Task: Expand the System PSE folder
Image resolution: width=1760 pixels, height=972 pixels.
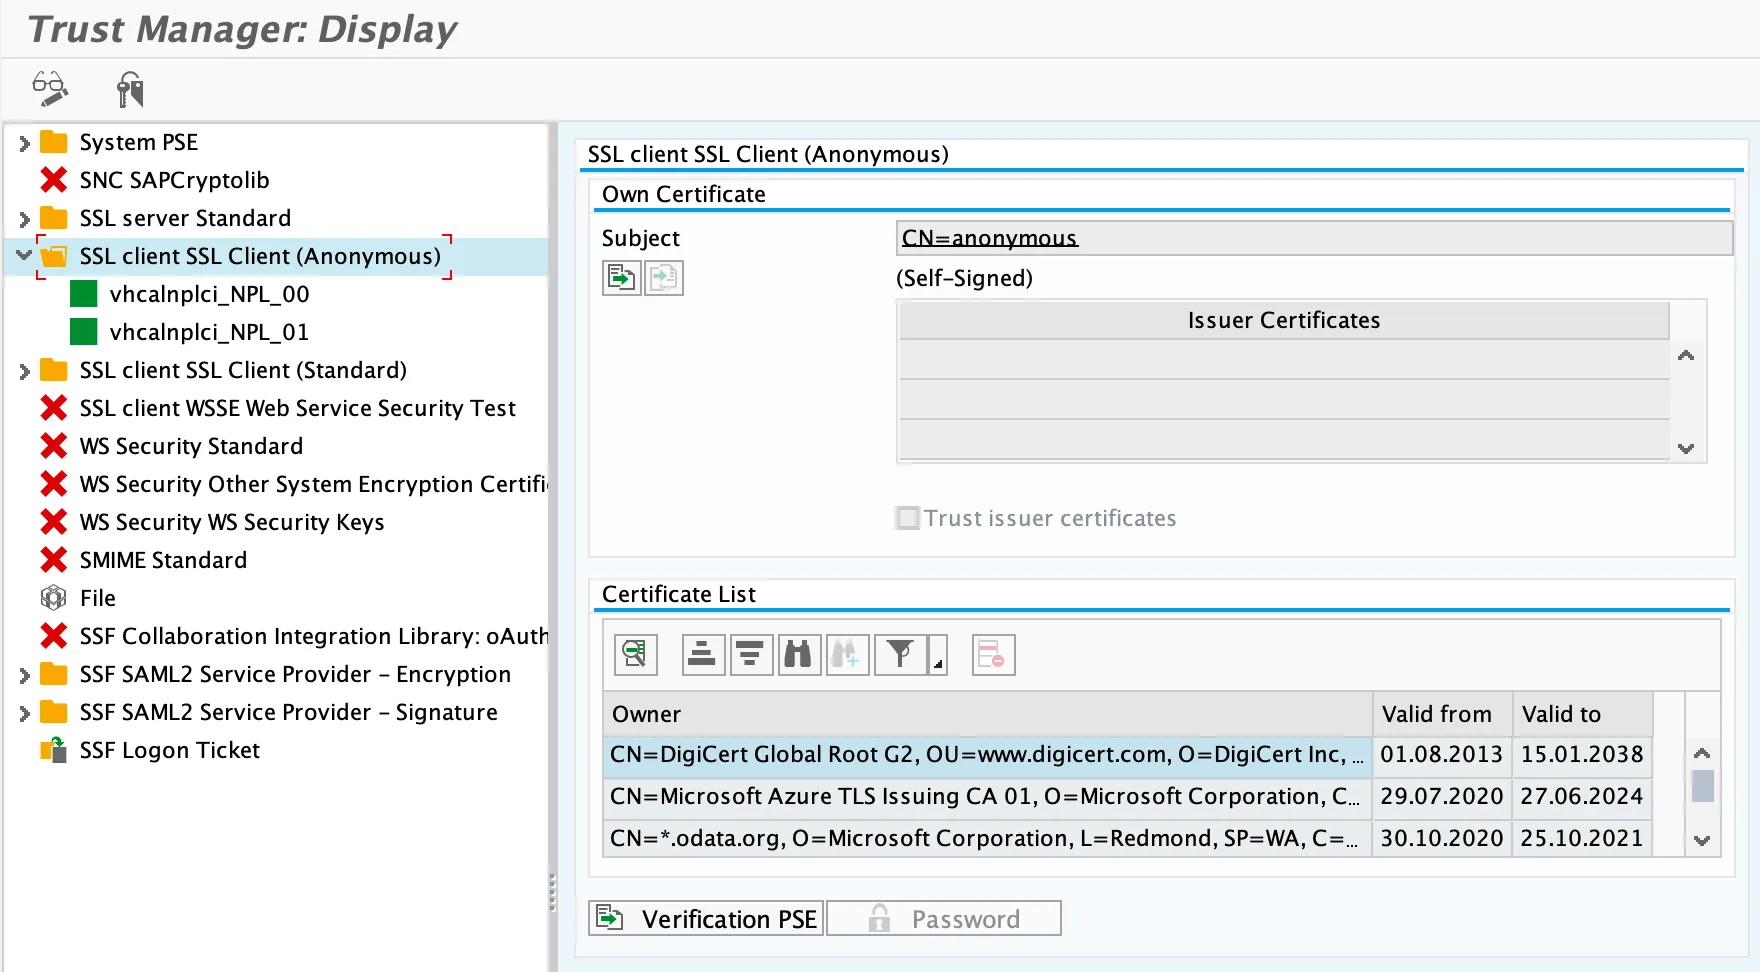Action: (x=24, y=143)
